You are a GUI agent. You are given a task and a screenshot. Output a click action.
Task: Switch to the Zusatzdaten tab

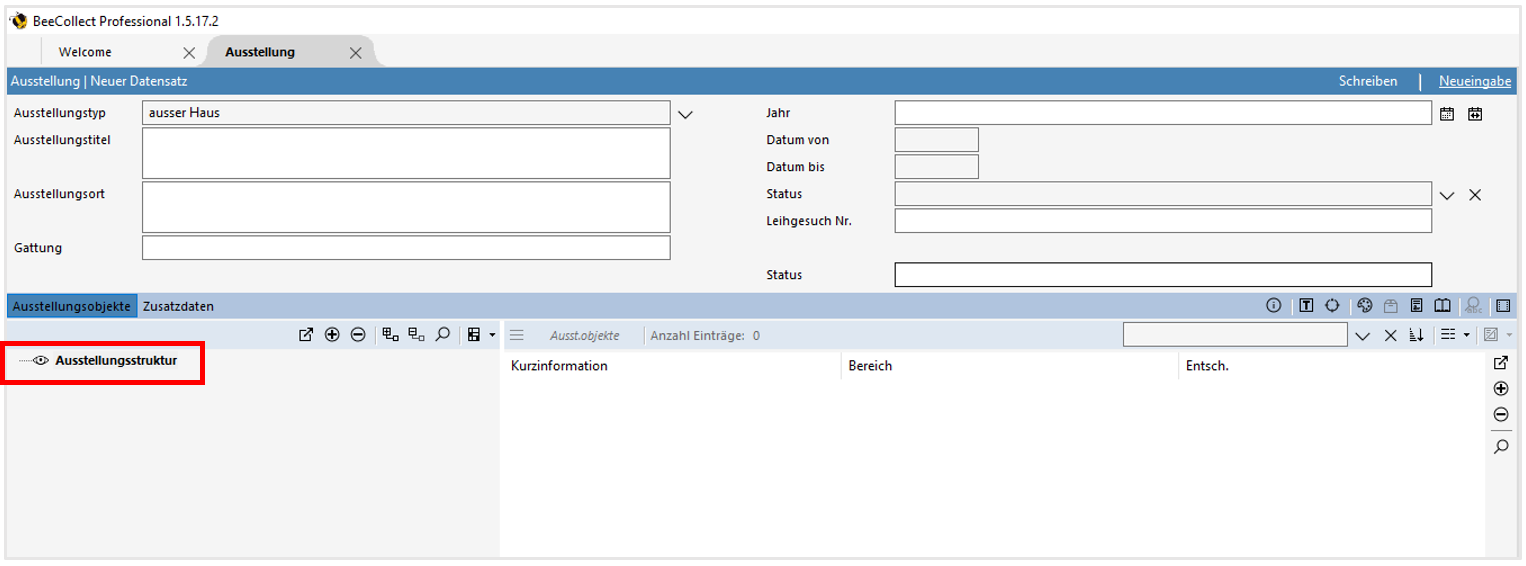tap(178, 306)
